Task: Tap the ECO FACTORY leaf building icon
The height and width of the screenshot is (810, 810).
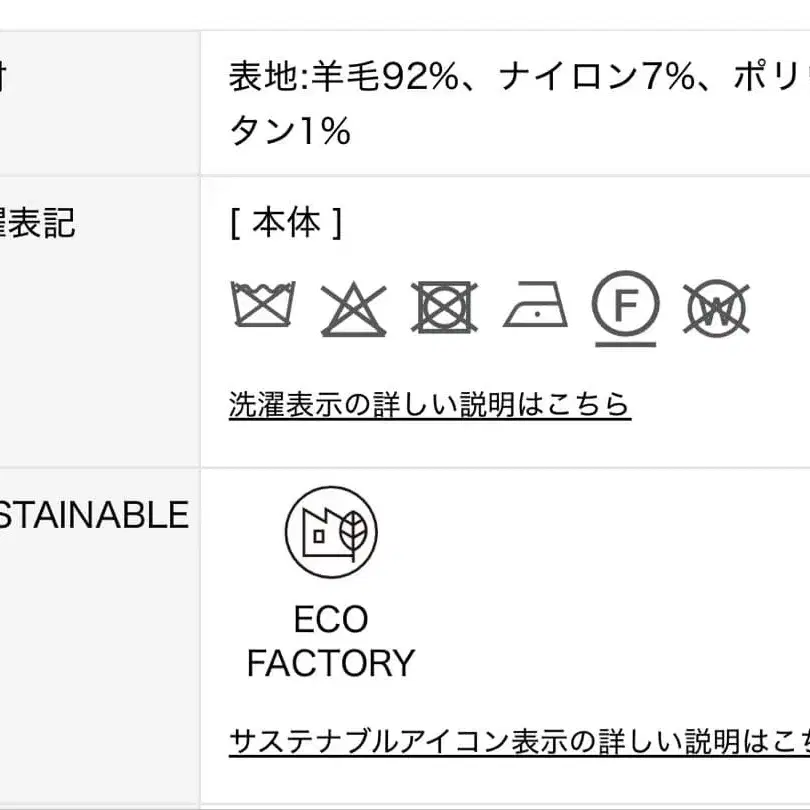Action: (x=331, y=532)
